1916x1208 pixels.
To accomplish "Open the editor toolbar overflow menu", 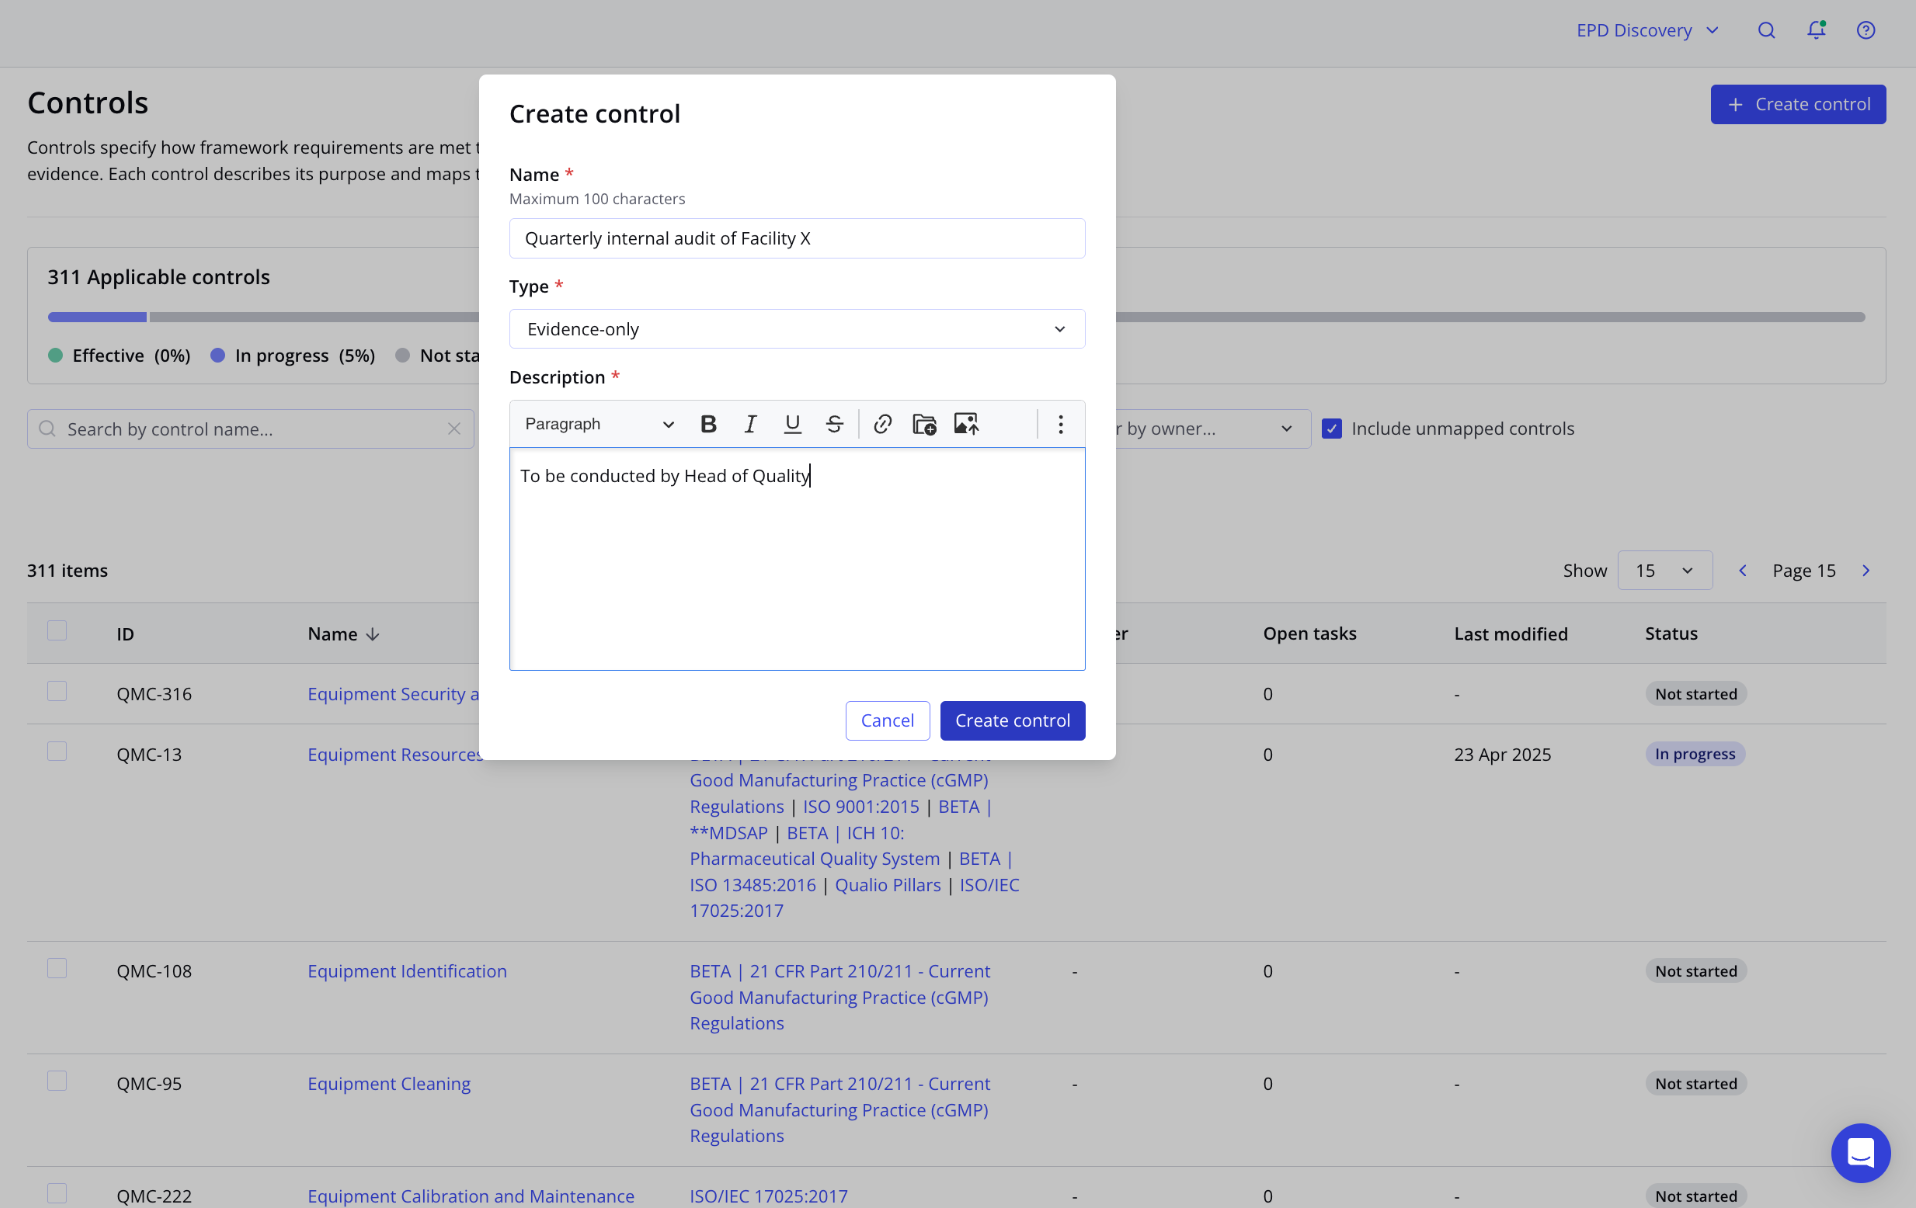I will (1060, 424).
